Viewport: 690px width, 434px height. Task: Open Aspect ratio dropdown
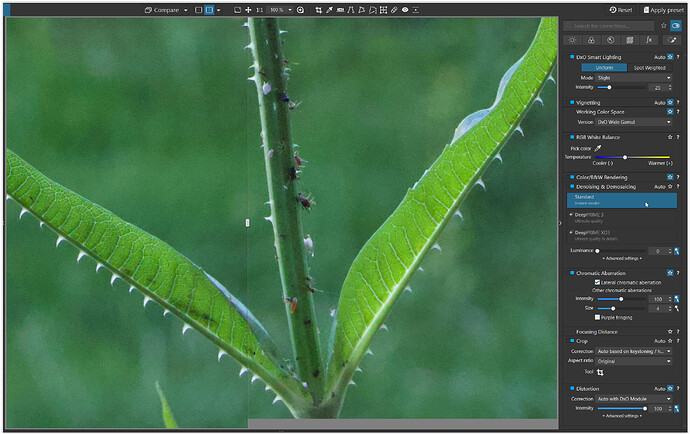pos(634,361)
